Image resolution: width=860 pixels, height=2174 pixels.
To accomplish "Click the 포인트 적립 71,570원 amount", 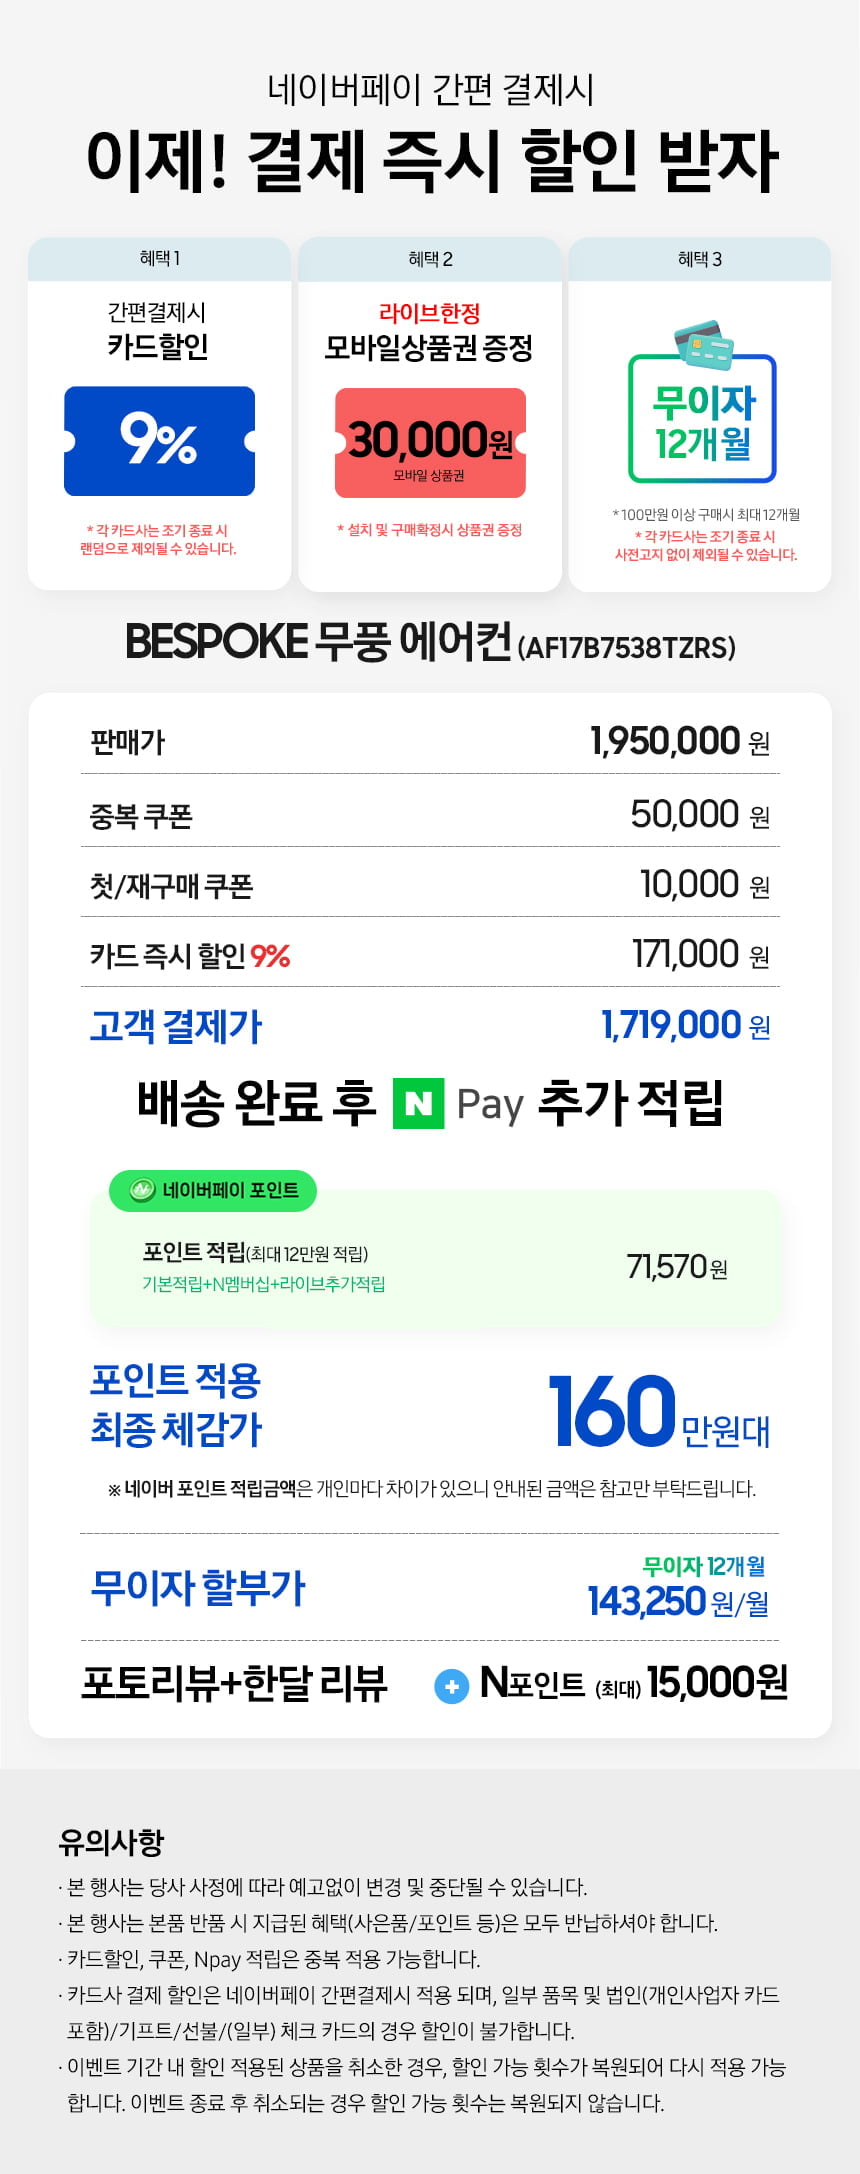I will click(x=677, y=1267).
